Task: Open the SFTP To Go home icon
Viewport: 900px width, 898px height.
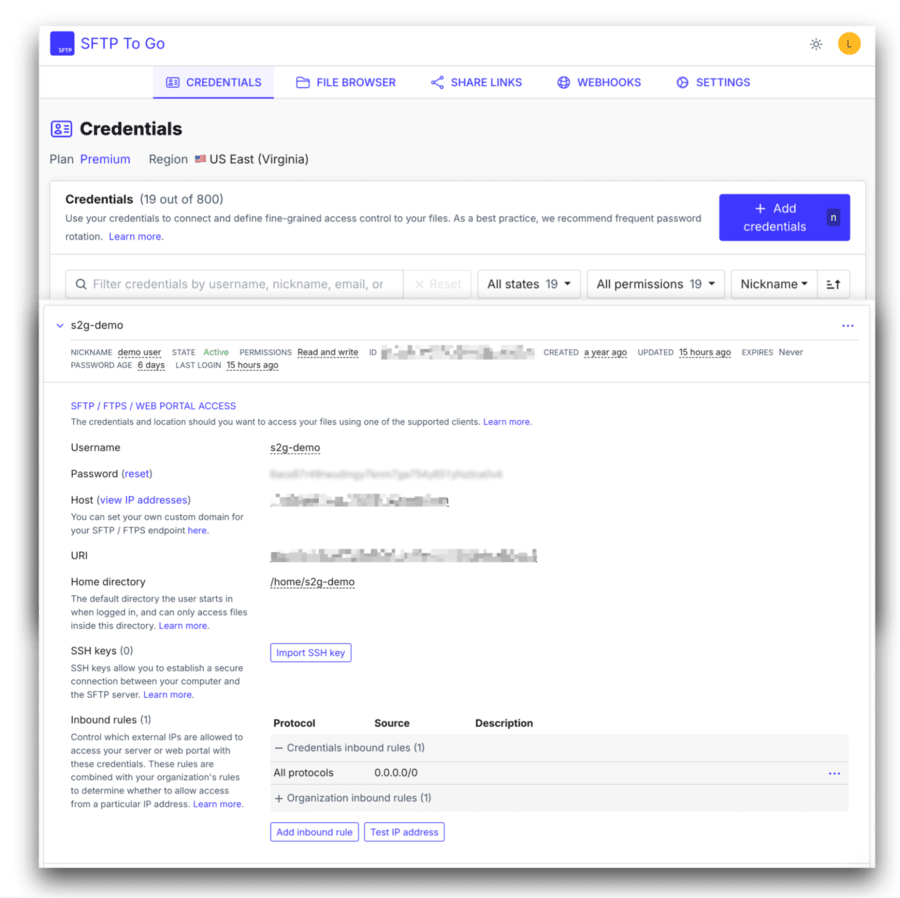Action: [62, 43]
